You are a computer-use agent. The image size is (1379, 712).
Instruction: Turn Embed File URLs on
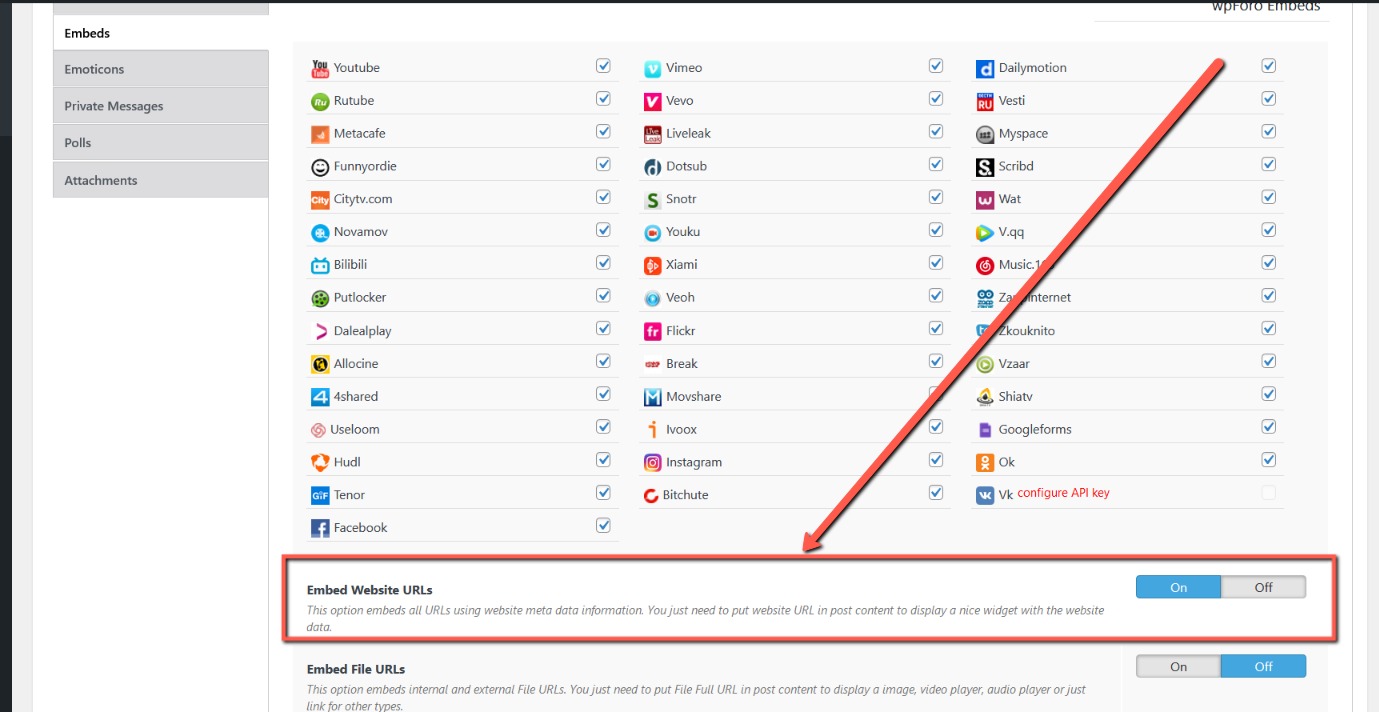pyautogui.click(x=1178, y=667)
